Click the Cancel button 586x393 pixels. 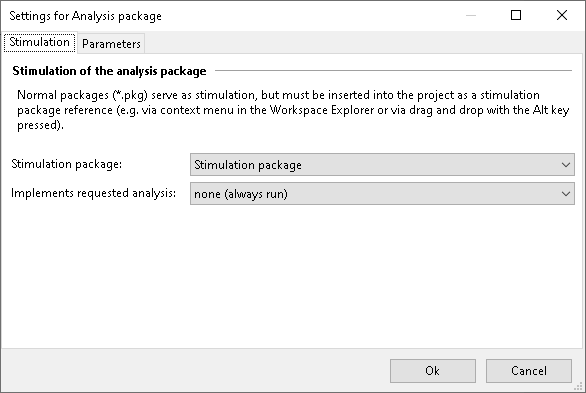coord(528,371)
